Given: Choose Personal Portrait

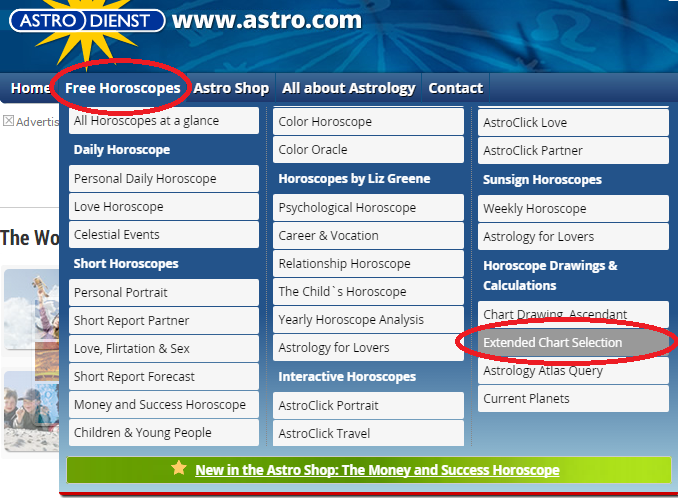Looking at the screenshot, I should [x=164, y=293].
